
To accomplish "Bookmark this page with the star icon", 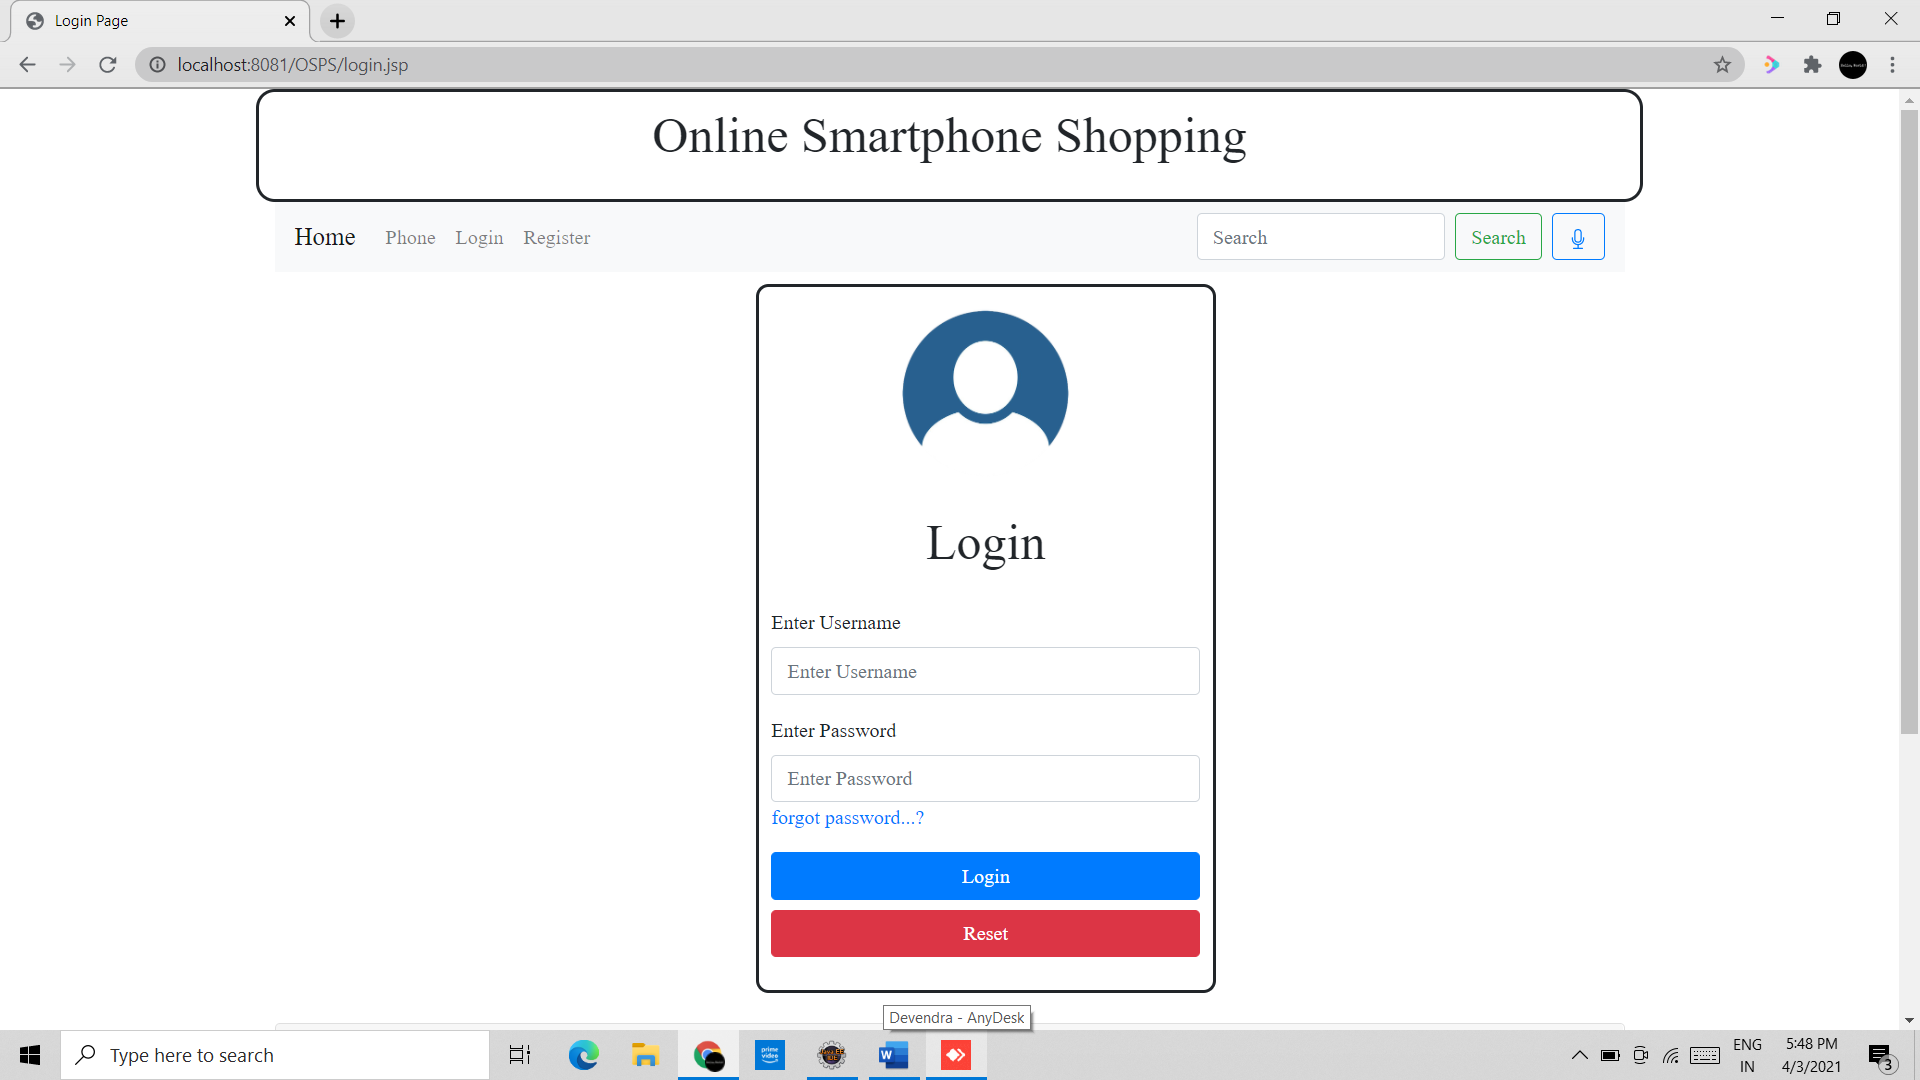I will (1722, 65).
